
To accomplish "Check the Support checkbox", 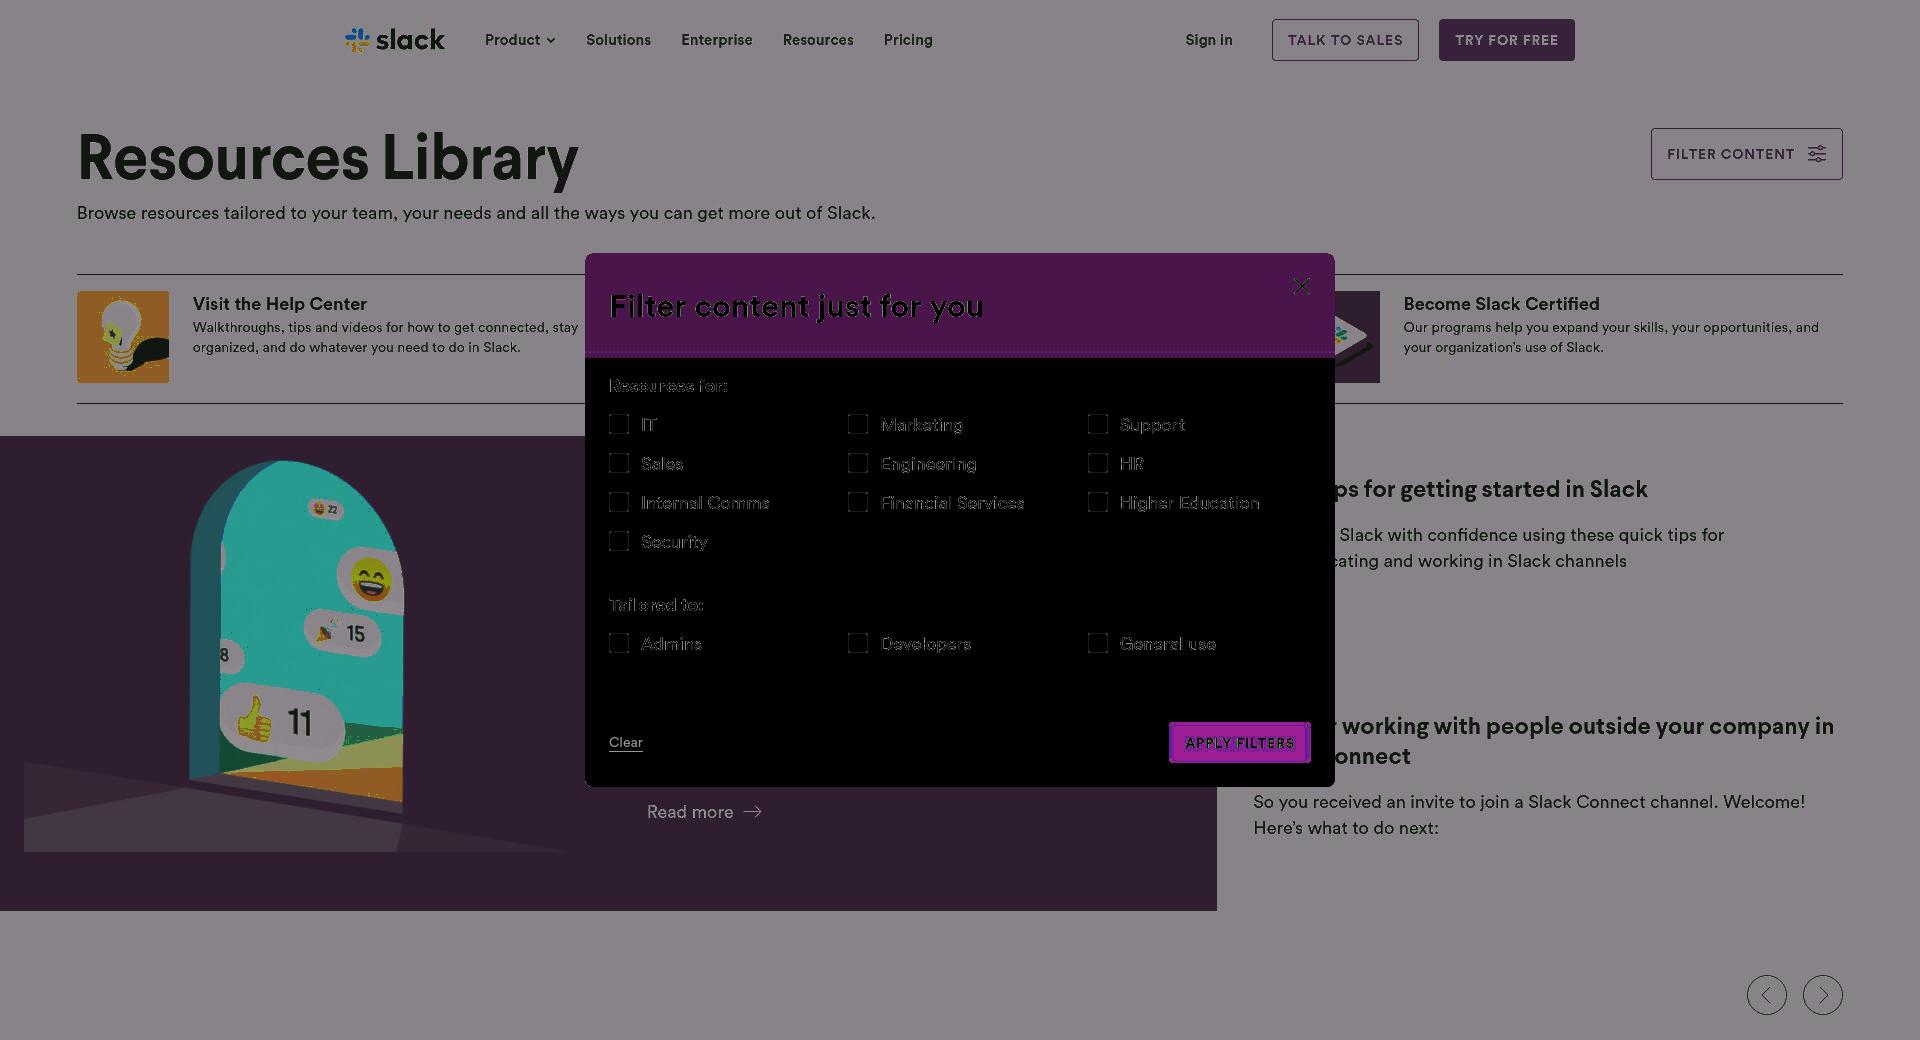I will coord(1098,424).
